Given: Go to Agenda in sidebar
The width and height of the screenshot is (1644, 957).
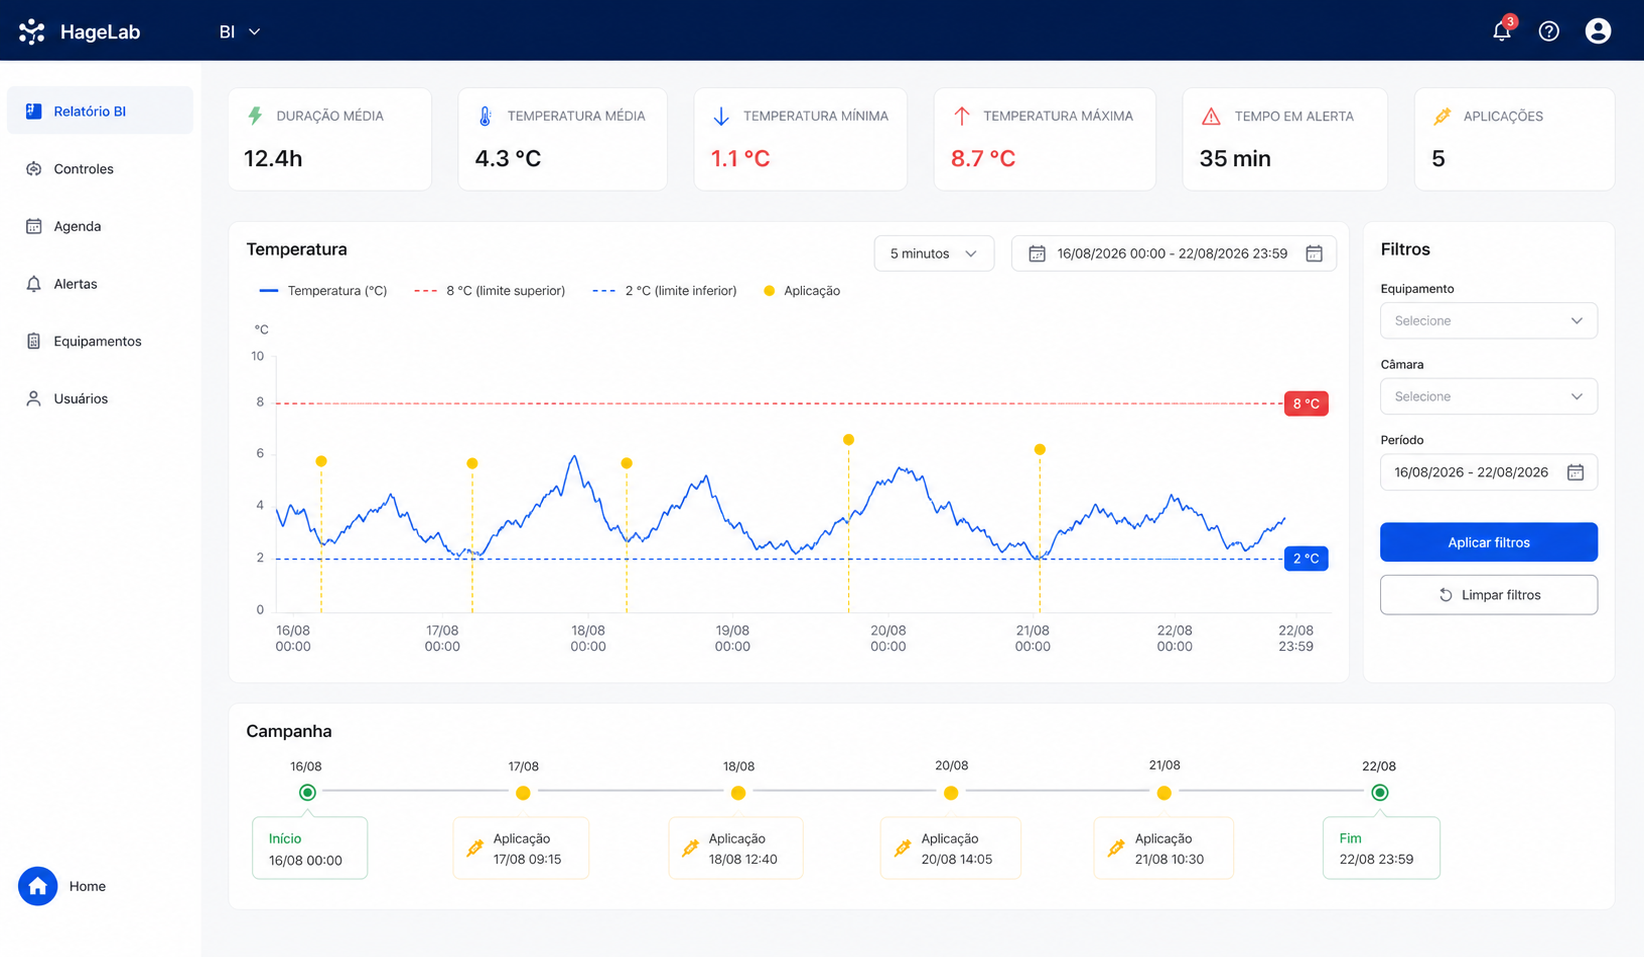Looking at the screenshot, I should (x=100, y=226).
